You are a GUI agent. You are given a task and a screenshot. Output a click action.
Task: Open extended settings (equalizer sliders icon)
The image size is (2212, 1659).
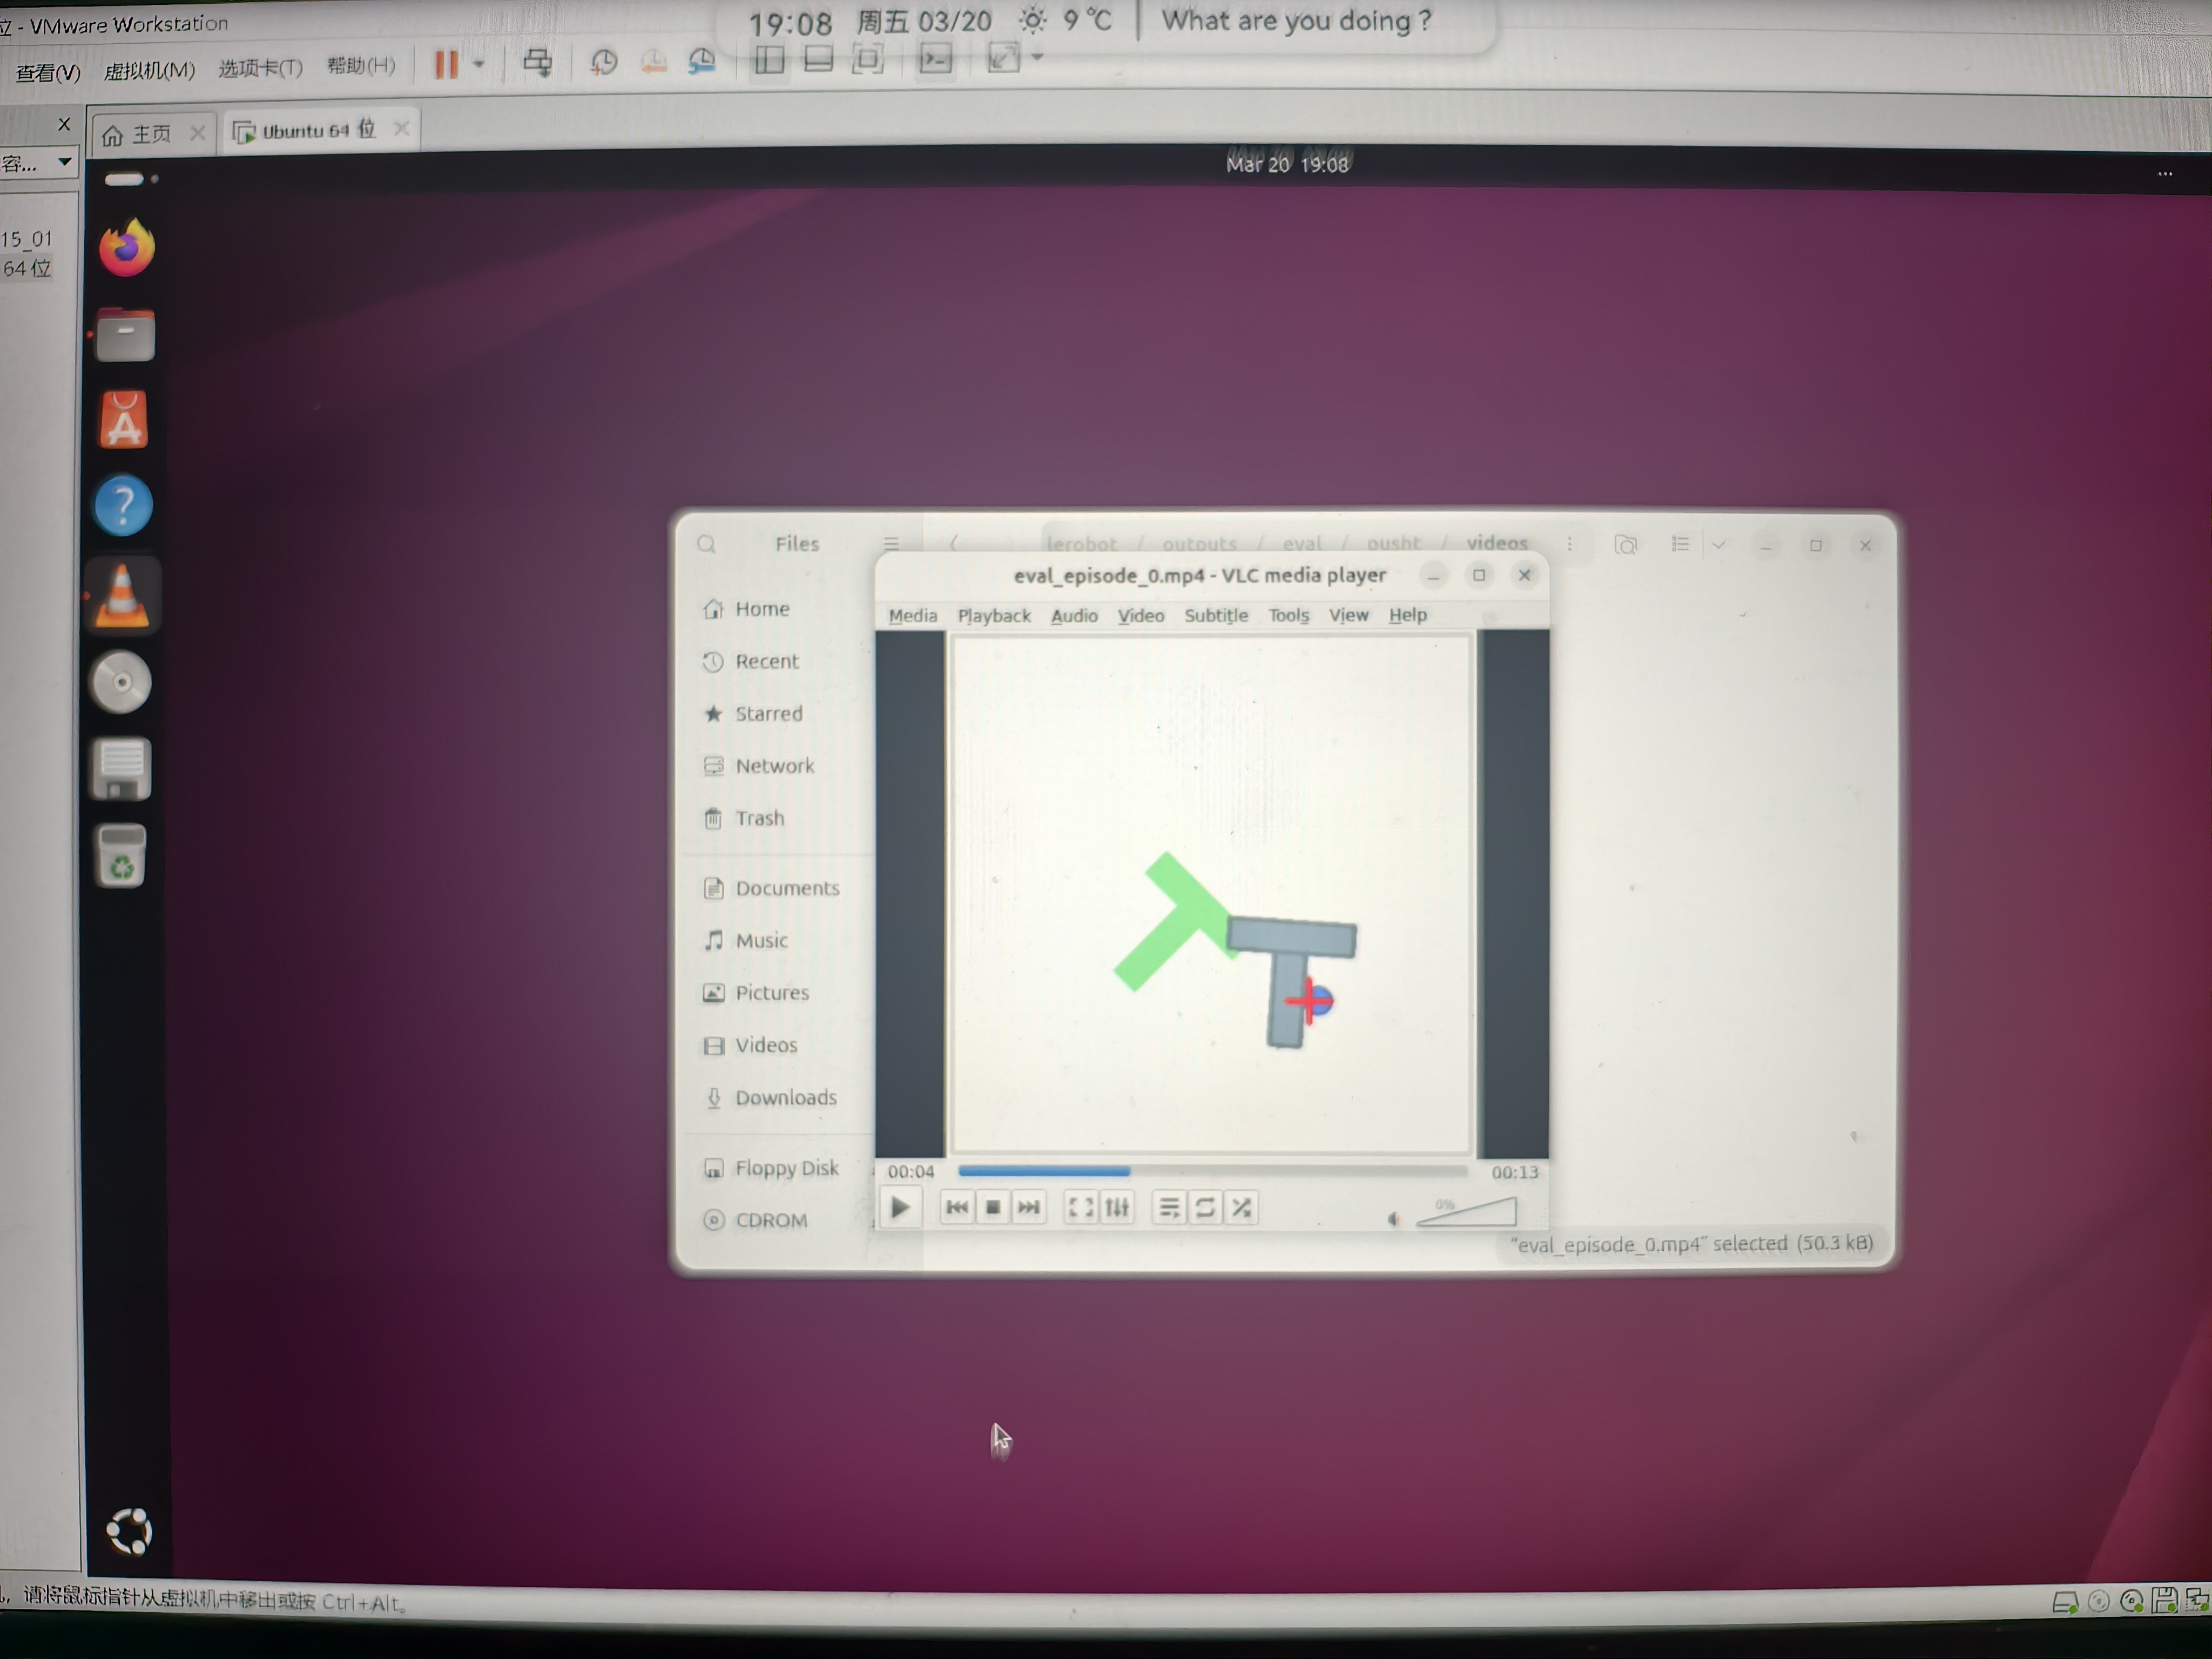(1117, 1207)
